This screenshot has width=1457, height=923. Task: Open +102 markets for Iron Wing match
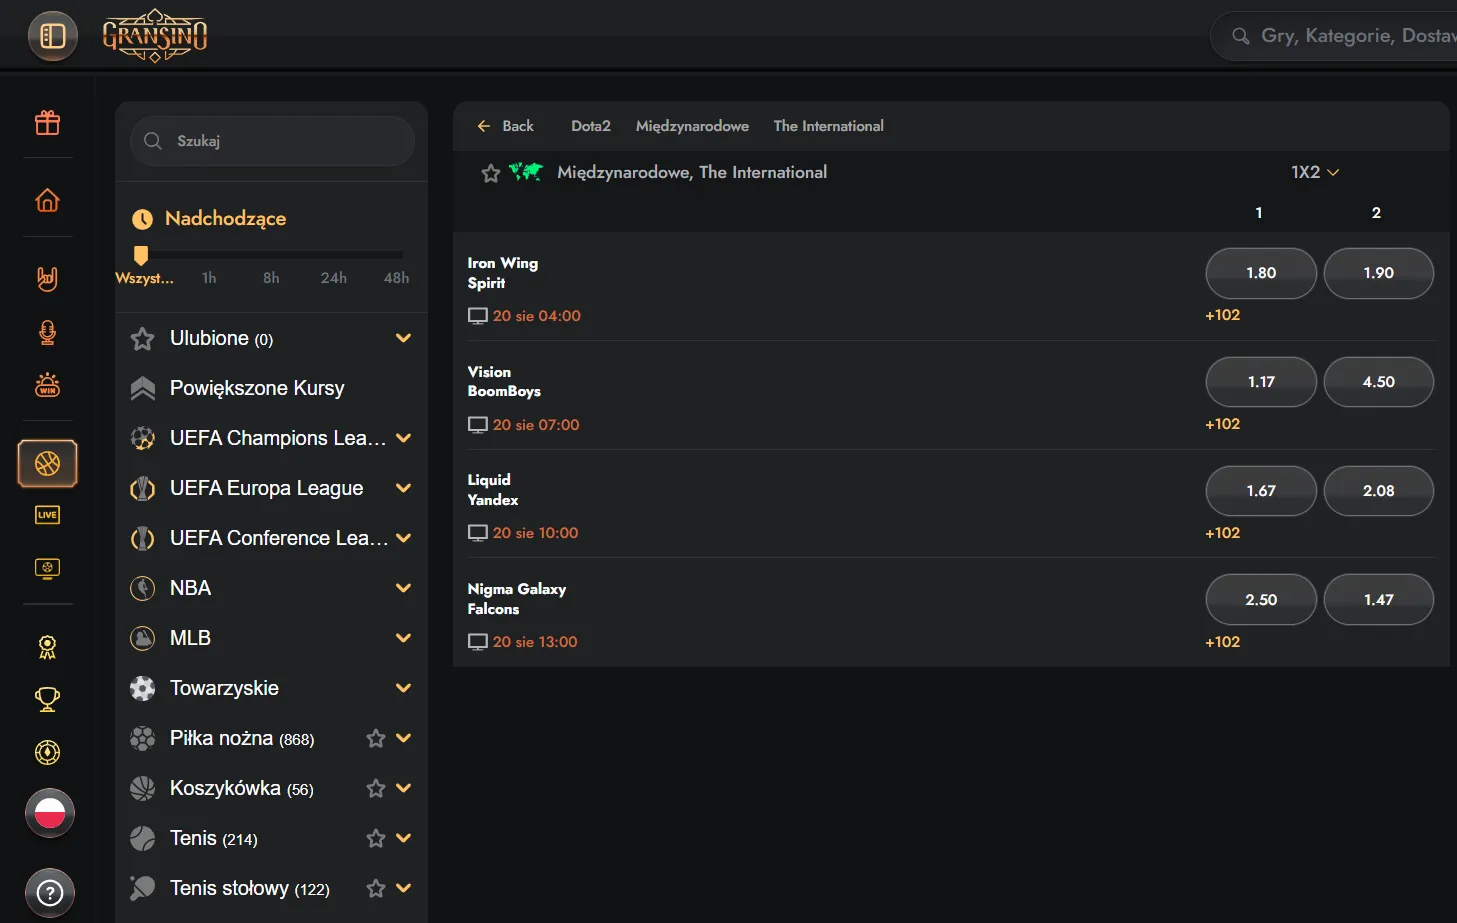1223,315
